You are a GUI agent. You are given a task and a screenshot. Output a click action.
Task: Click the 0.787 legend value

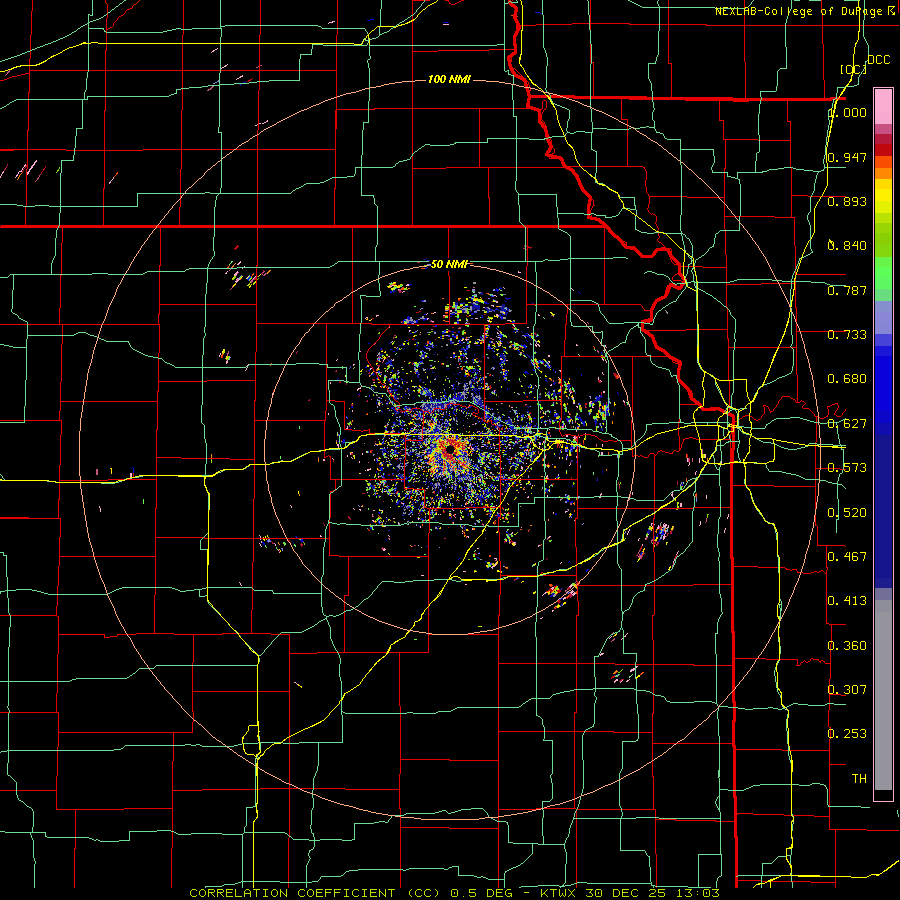click(x=847, y=290)
